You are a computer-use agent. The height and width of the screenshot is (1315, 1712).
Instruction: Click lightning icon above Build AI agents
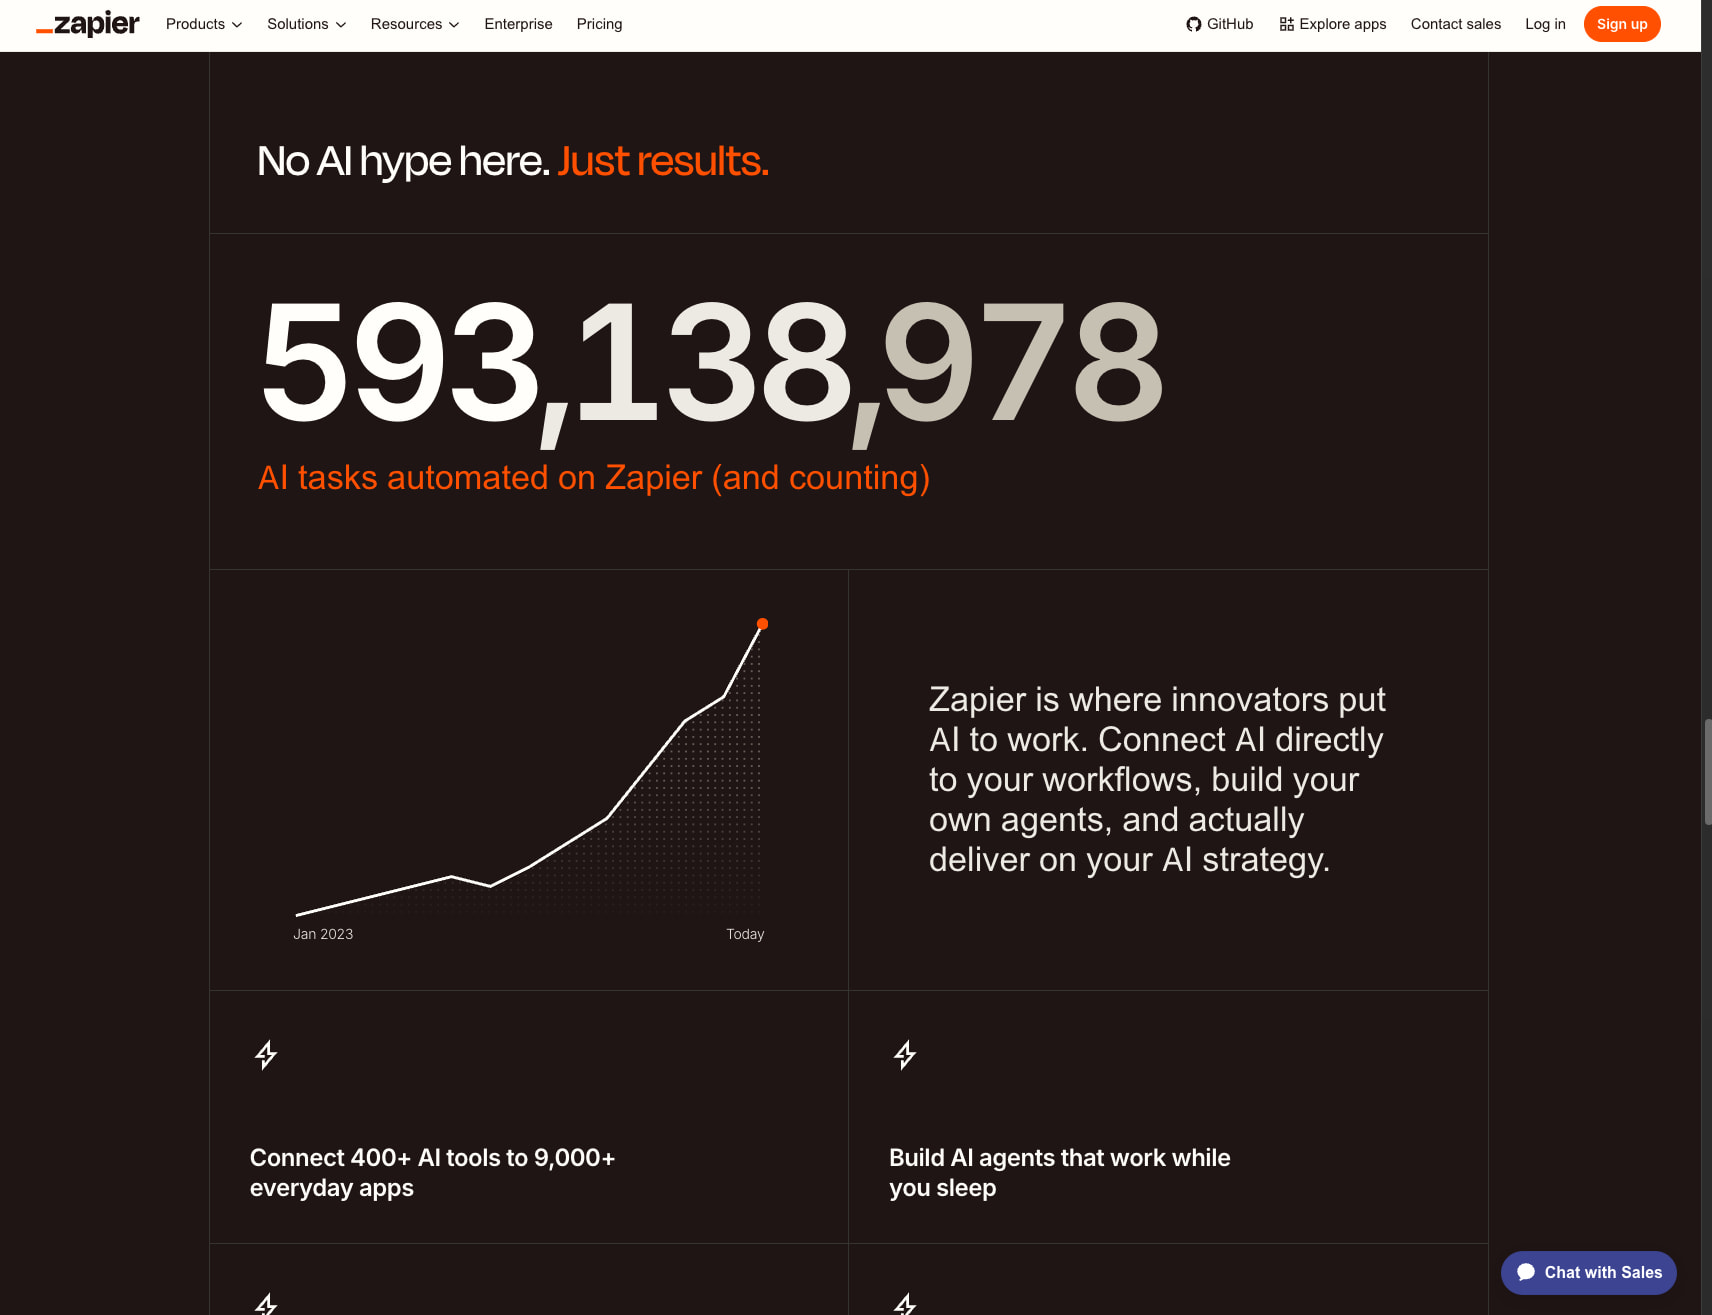(905, 1055)
